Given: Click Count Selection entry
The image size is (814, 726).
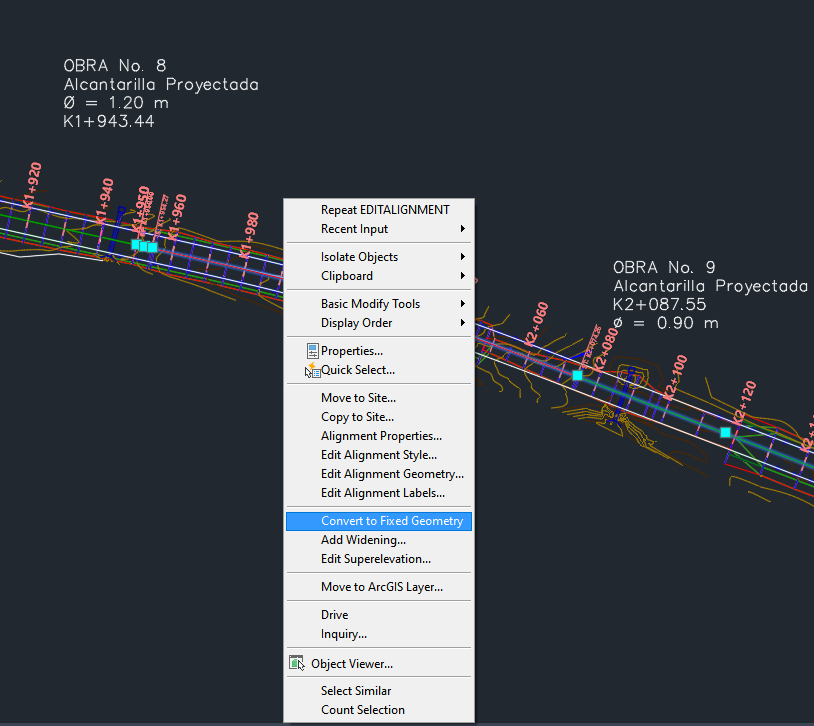Looking at the screenshot, I should tap(379, 710).
